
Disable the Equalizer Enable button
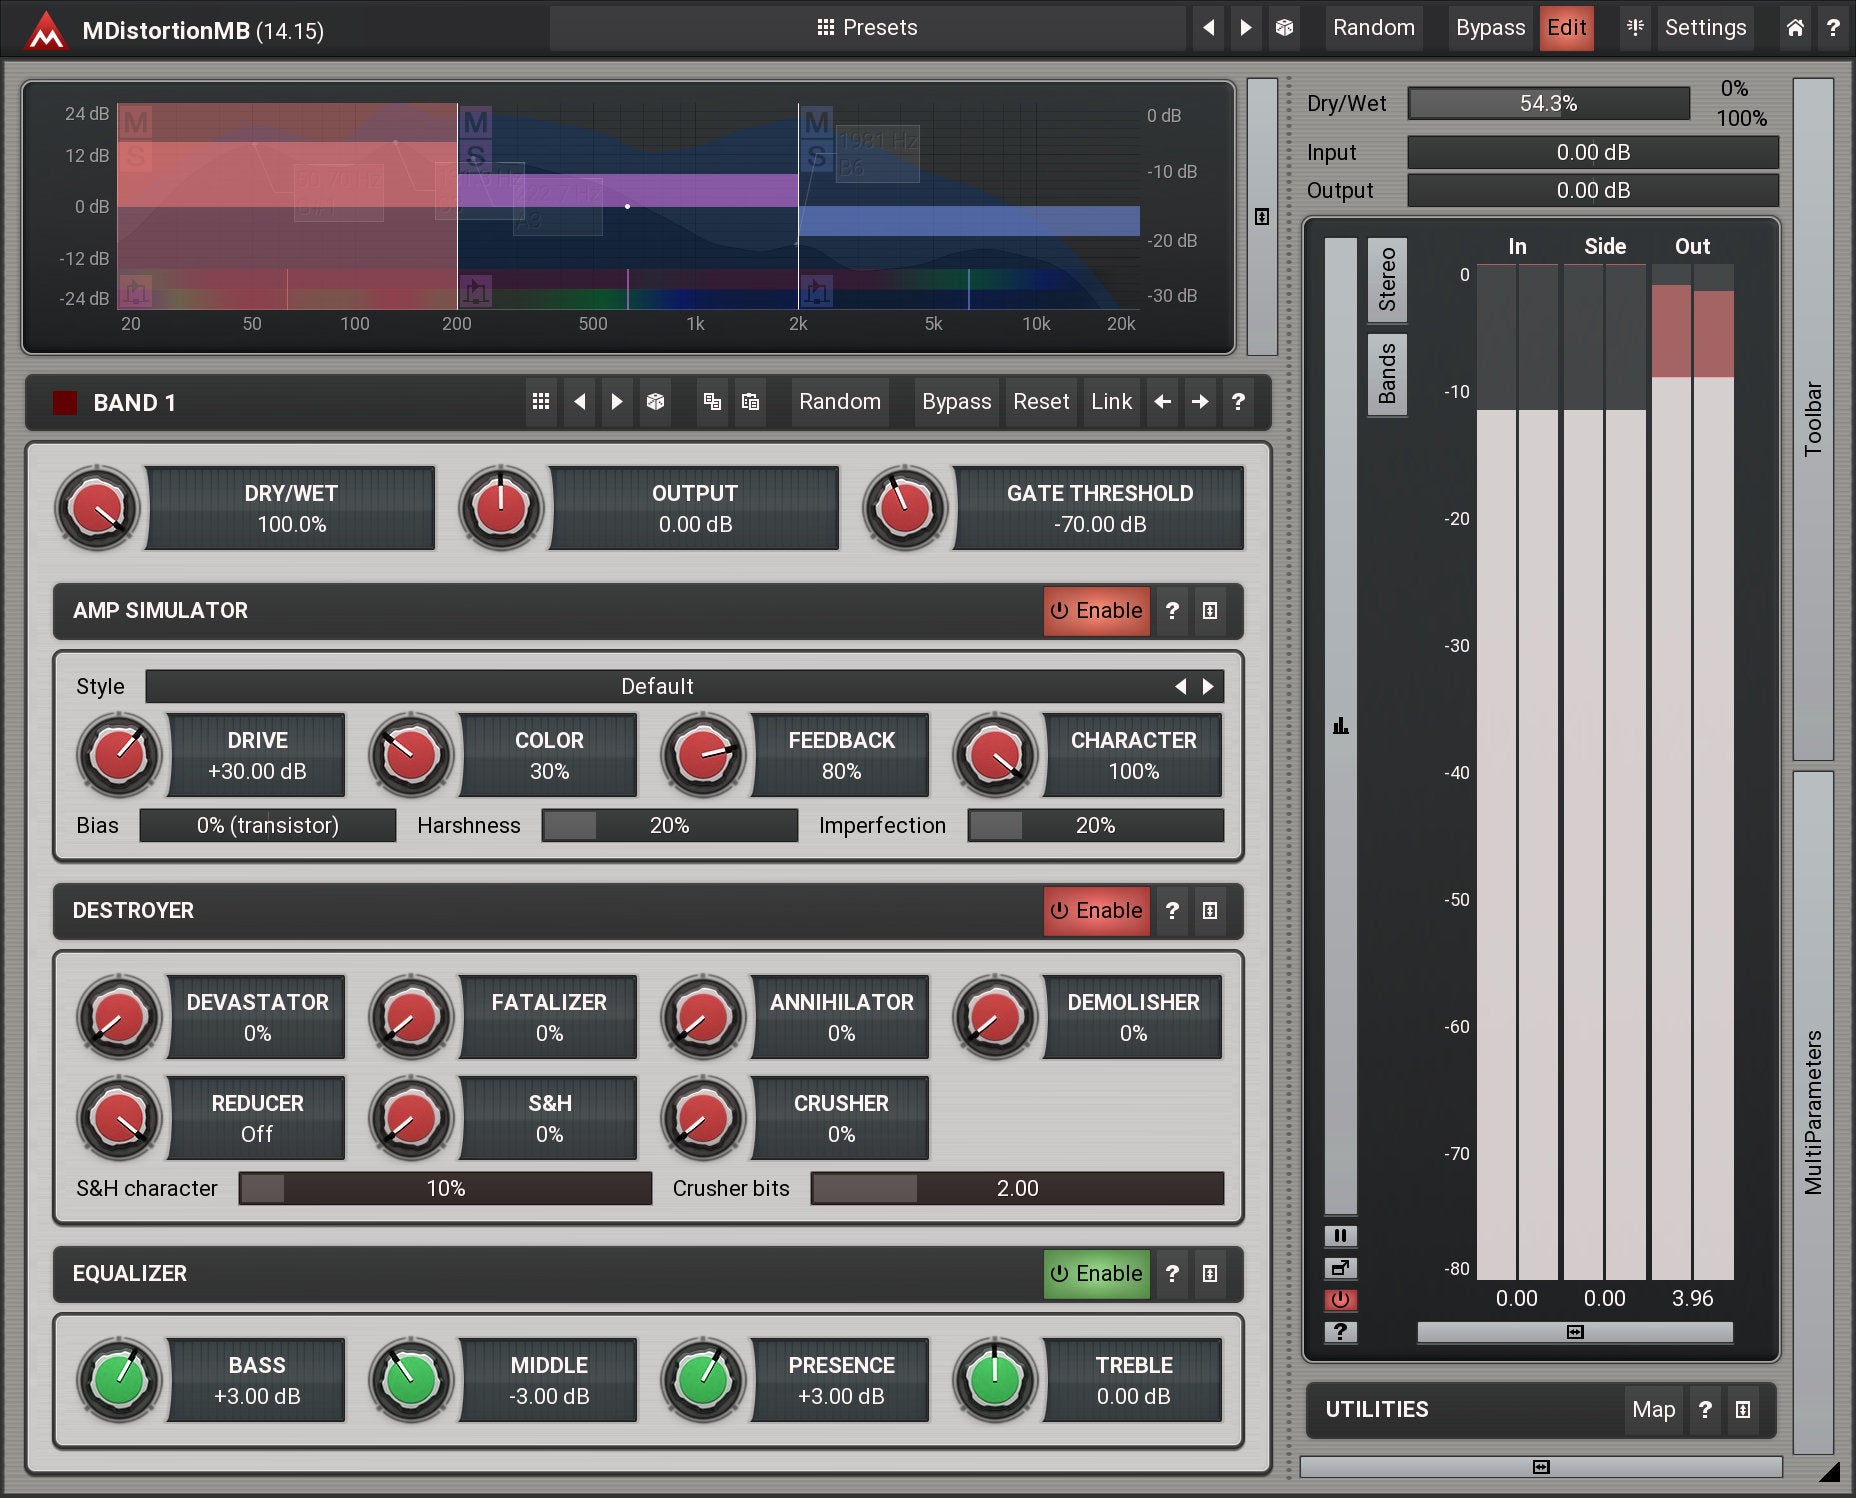[1097, 1274]
